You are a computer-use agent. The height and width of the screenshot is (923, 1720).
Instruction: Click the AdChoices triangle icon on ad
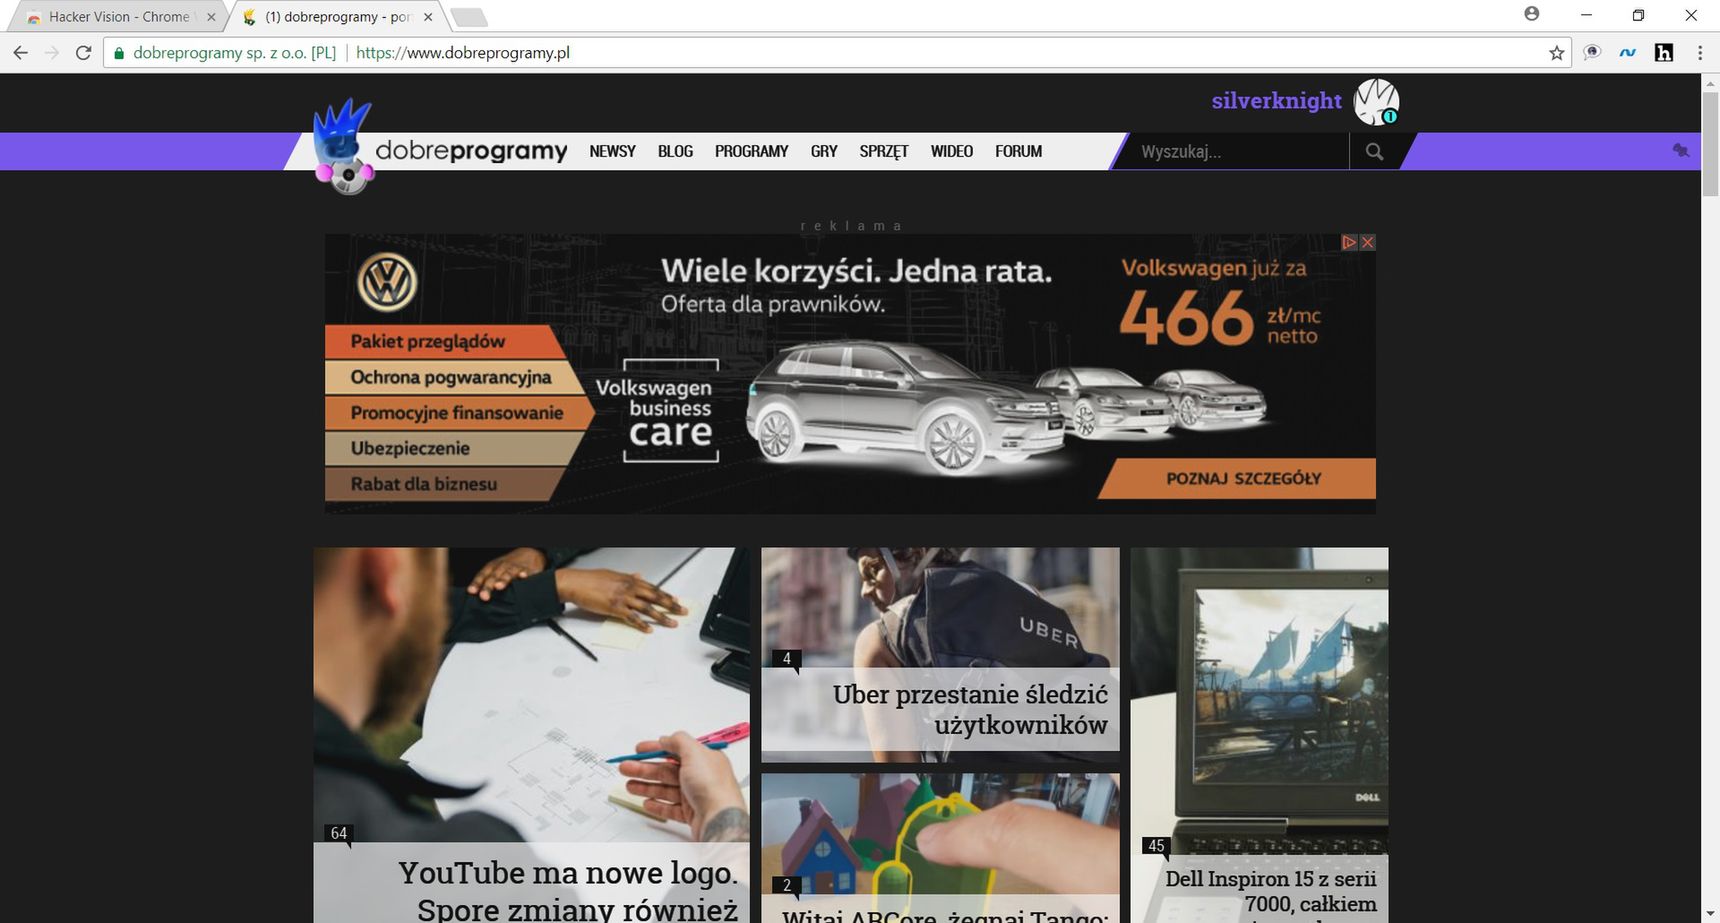point(1349,242)
